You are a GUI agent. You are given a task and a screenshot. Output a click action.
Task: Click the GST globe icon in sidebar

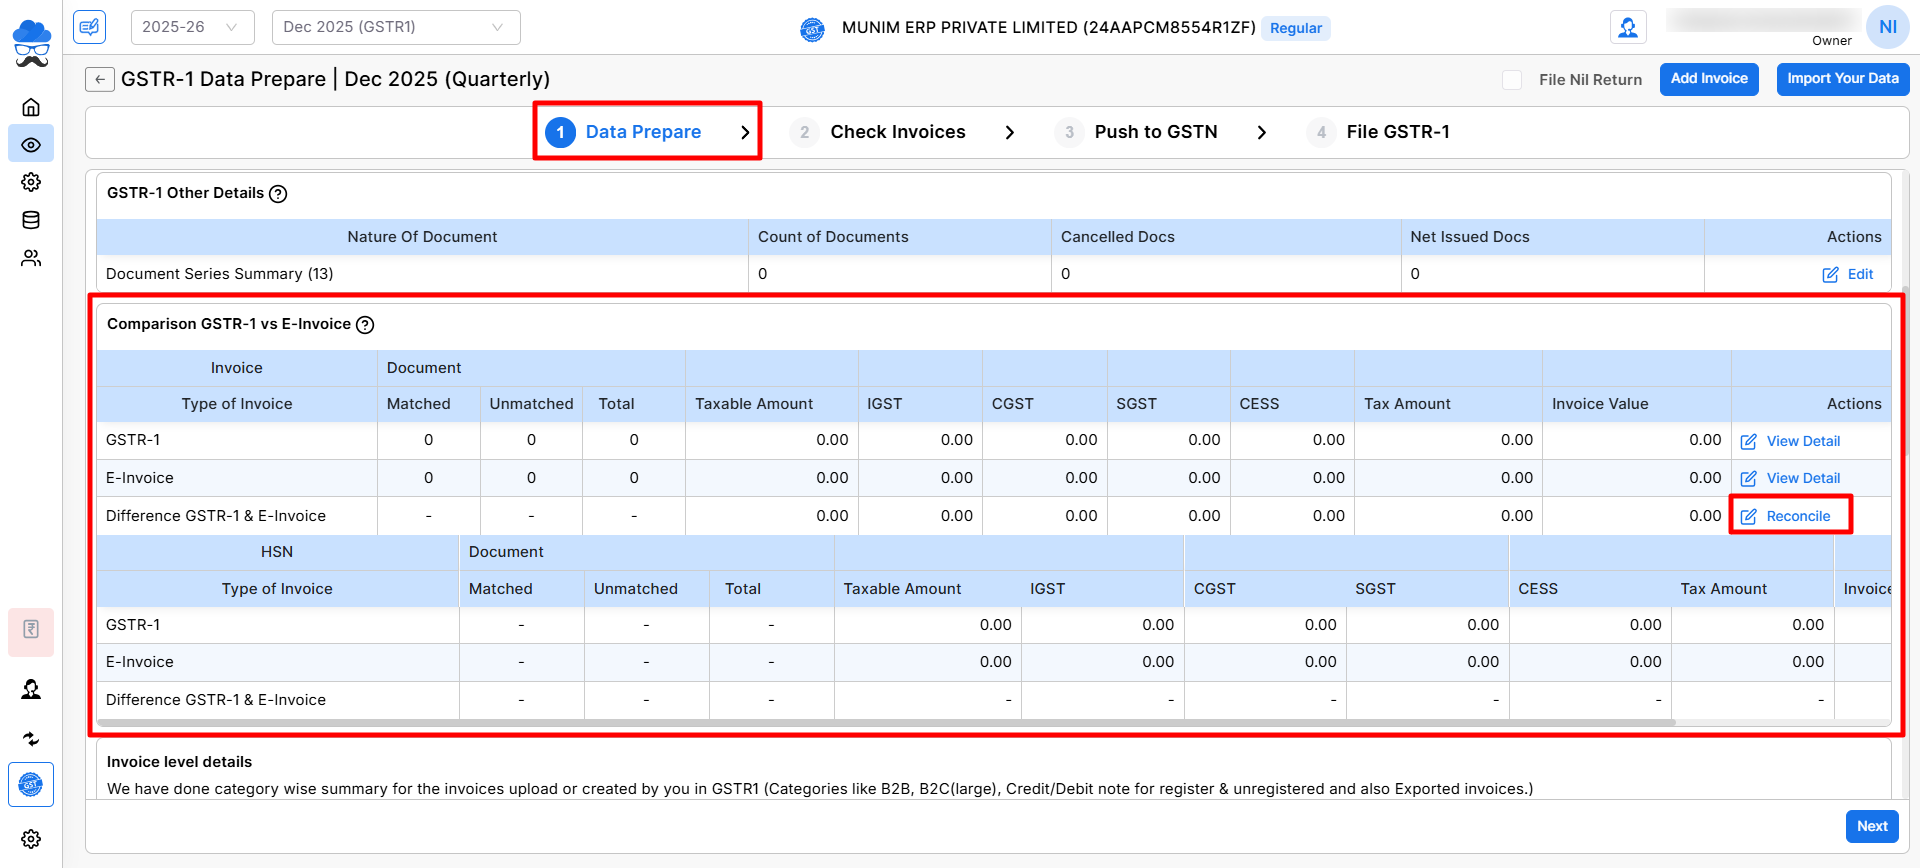[x=31, y=785]
